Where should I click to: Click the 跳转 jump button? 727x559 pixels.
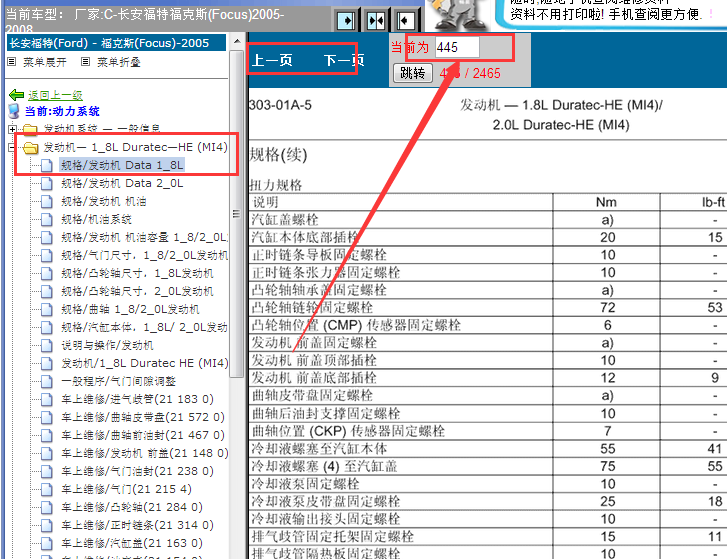point(413,73)
